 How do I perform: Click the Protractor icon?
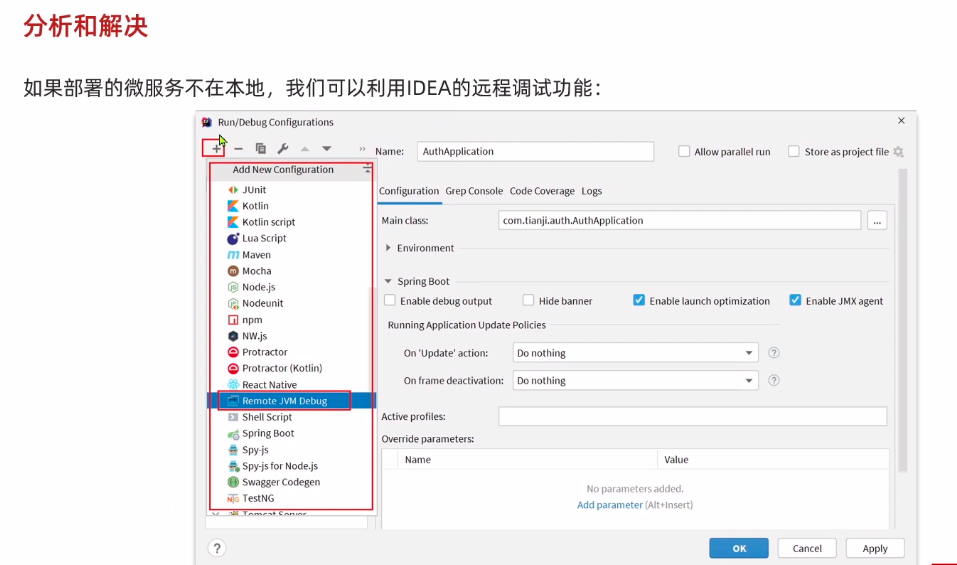coord(233,352)
